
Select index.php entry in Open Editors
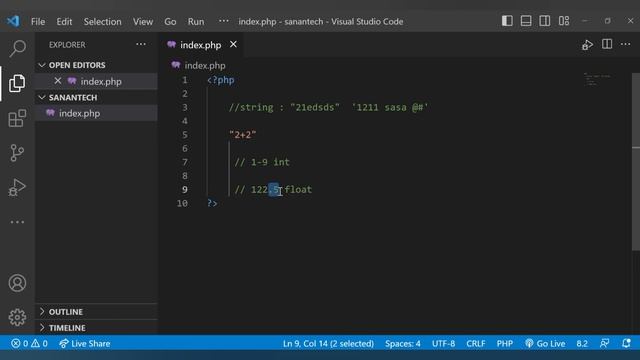coord(100,81)
